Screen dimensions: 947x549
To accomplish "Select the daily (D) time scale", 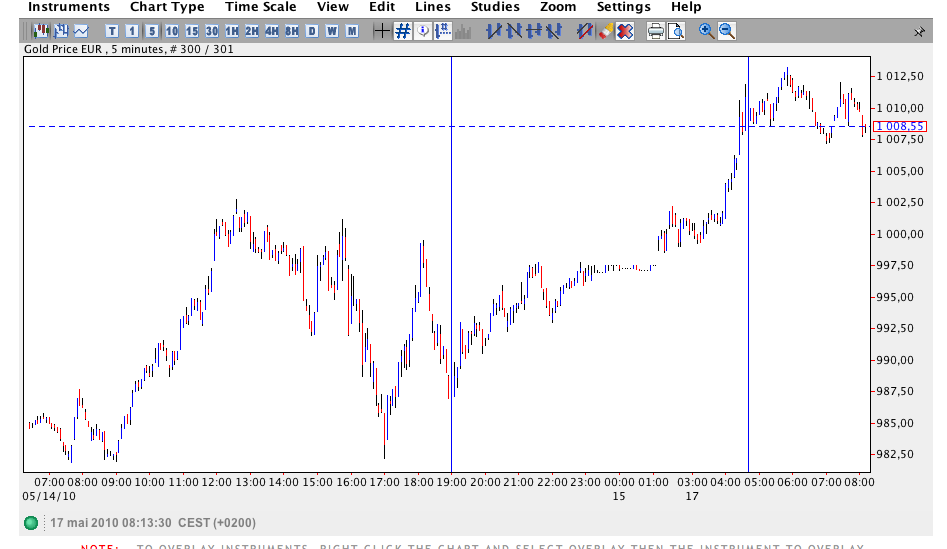I will 312,31.
